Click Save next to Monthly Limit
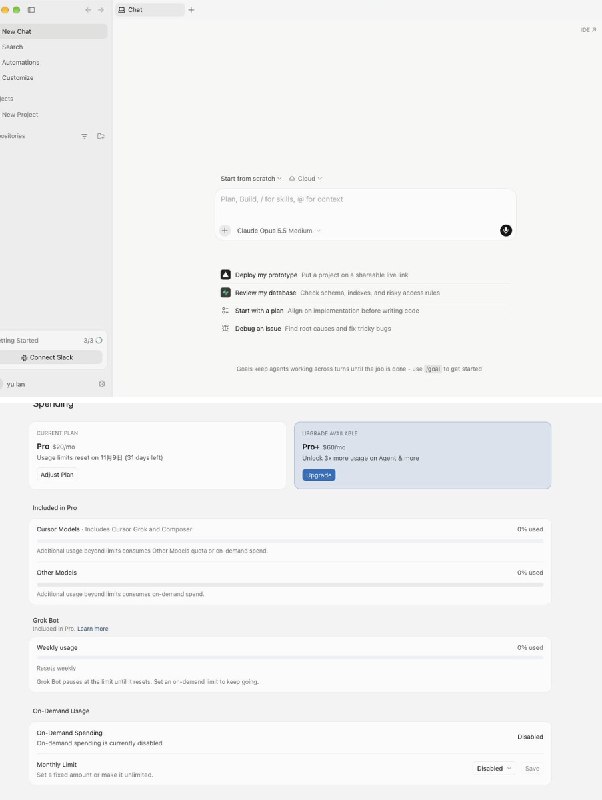602x800 pixels. (532, 768)
